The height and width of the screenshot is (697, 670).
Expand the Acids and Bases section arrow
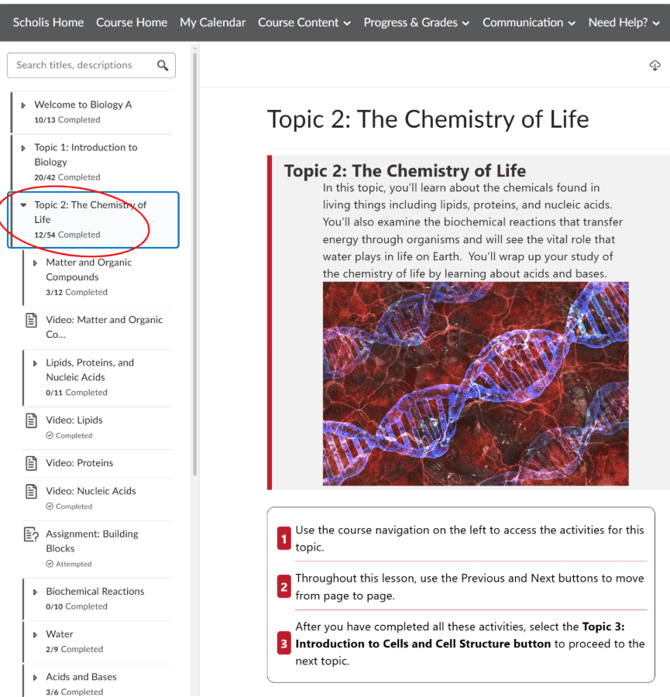[35, 677]
